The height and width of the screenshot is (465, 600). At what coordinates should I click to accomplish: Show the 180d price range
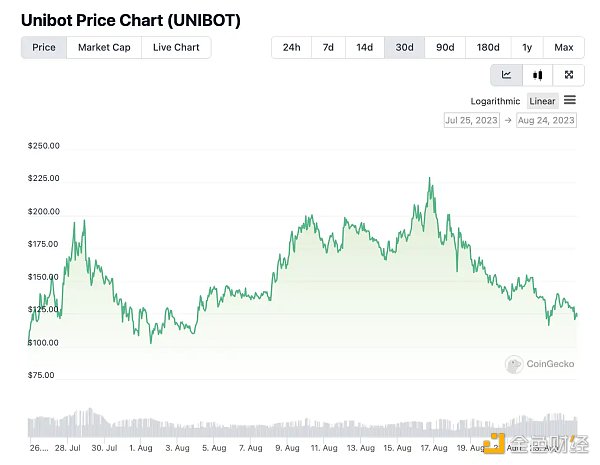pyautogui.click(x=488, y=47)
